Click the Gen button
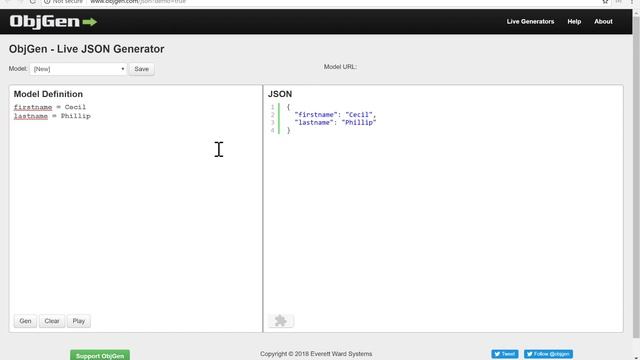Image resolution: width=640 pixels, height=360 pixels. [x=25, y=321]
